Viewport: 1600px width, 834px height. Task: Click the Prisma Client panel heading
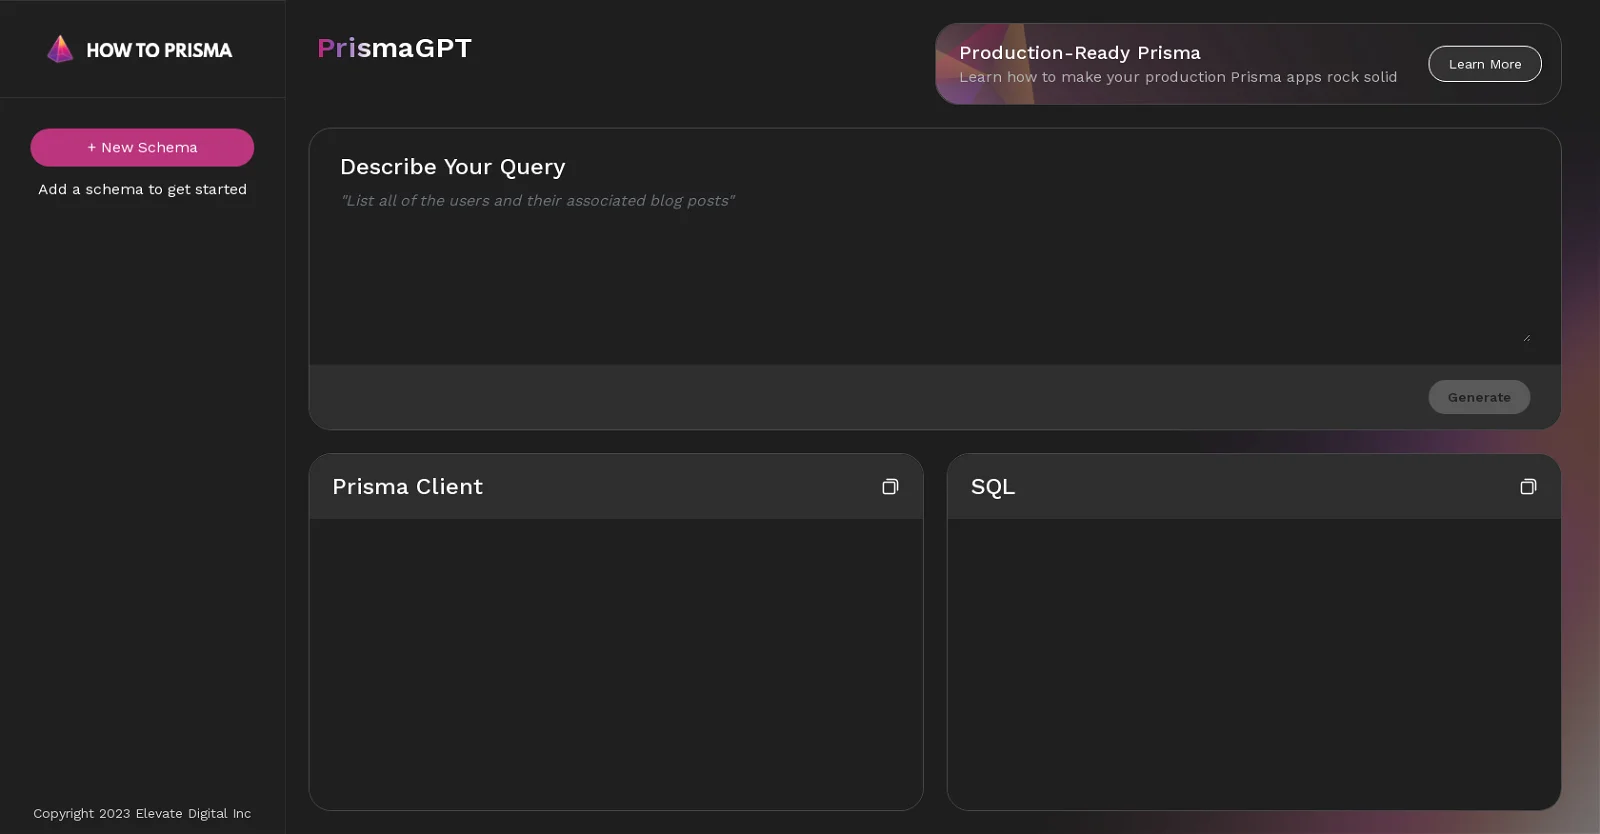coord(407,487)
